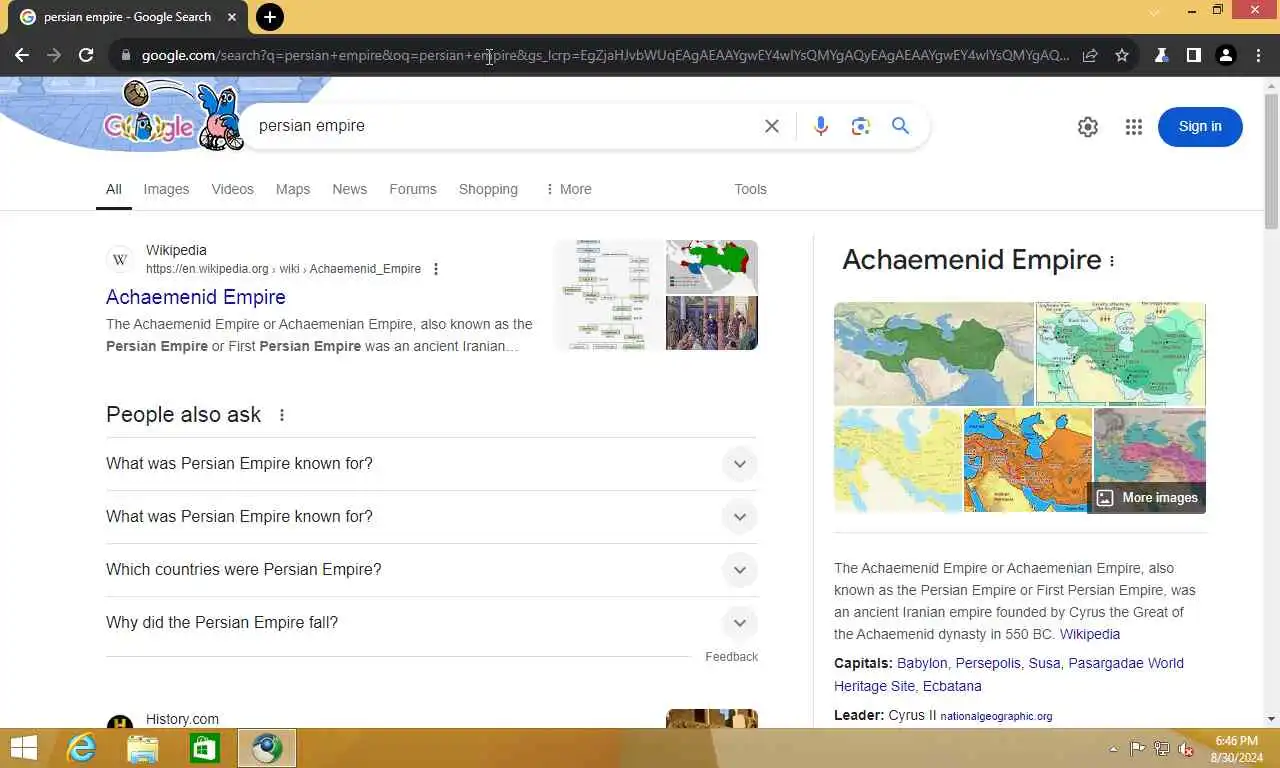Submit search with the magnifying glass icon
This screenshot has height=768, width=1280.
900,126
